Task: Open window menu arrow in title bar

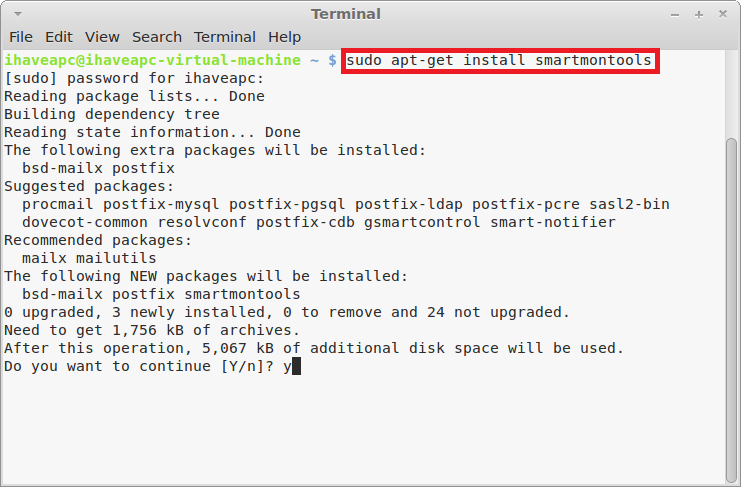Action: coord(18,14)
